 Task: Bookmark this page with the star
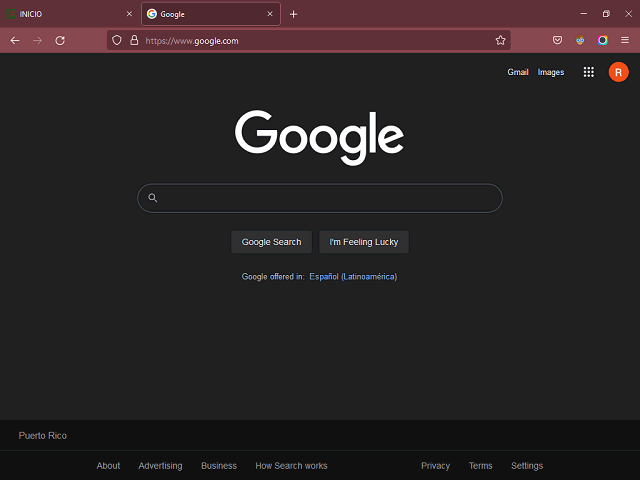point(500,40)
